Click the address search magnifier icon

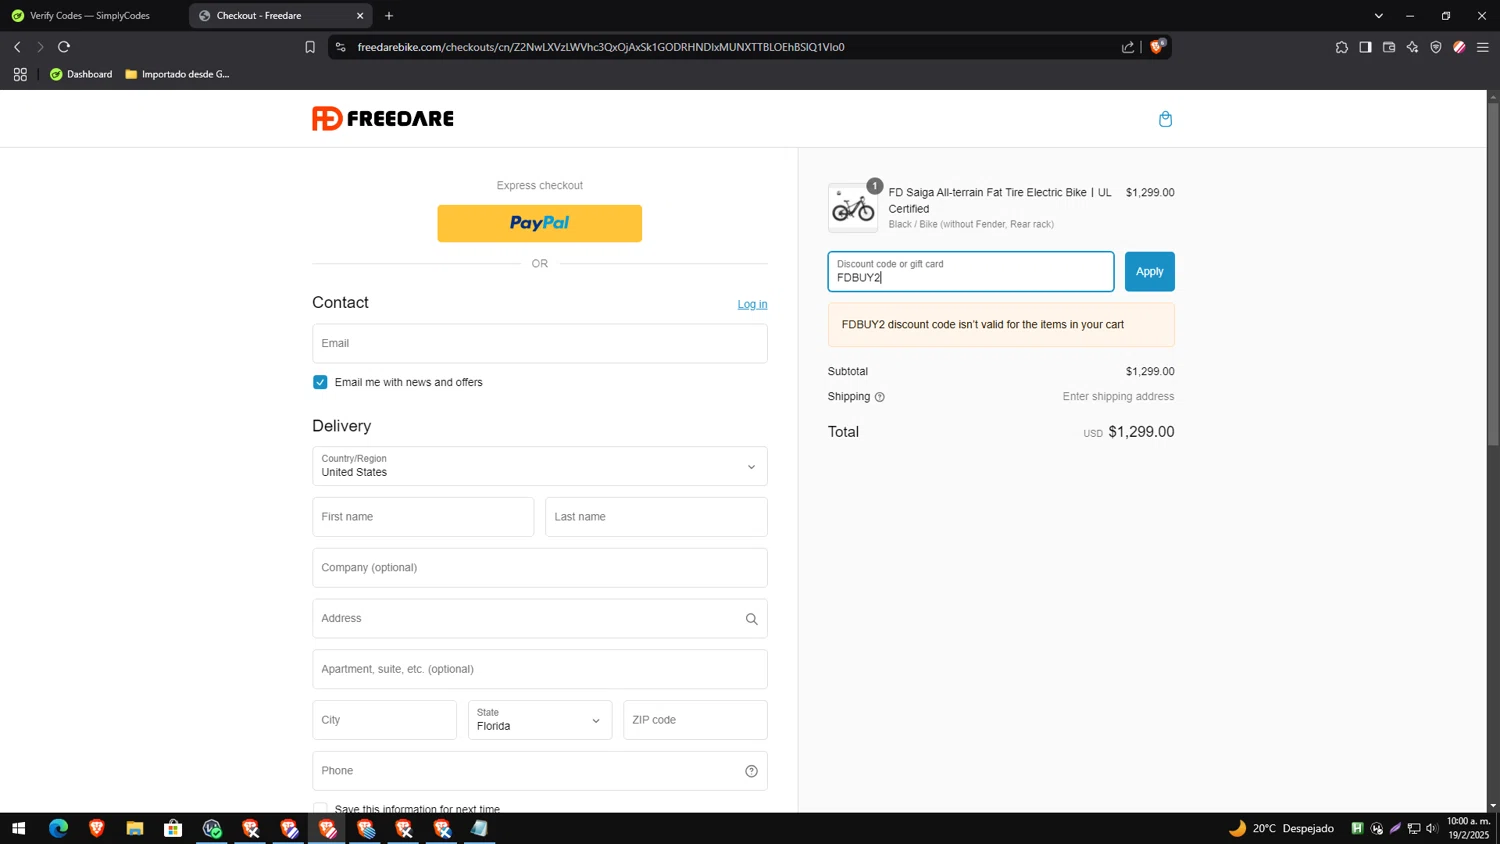tap(751, 619)
